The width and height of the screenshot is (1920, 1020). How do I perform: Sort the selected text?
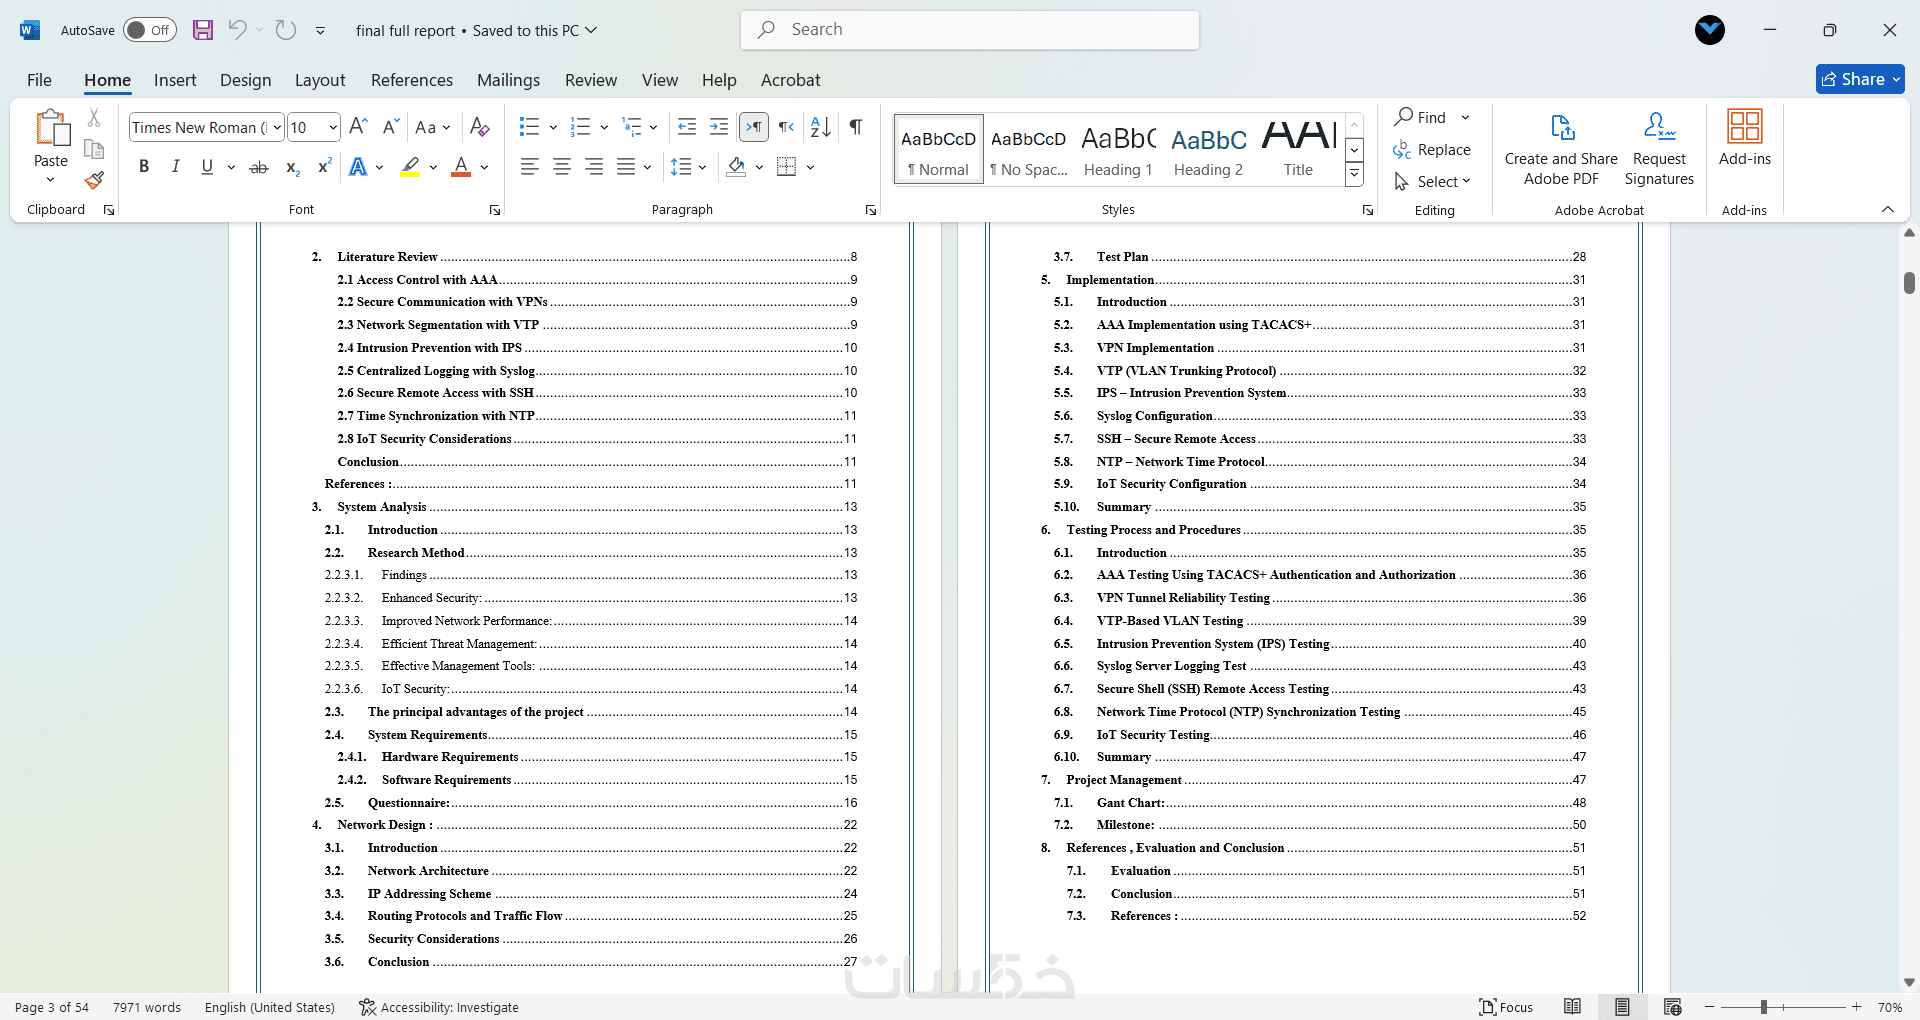point(821,127)
